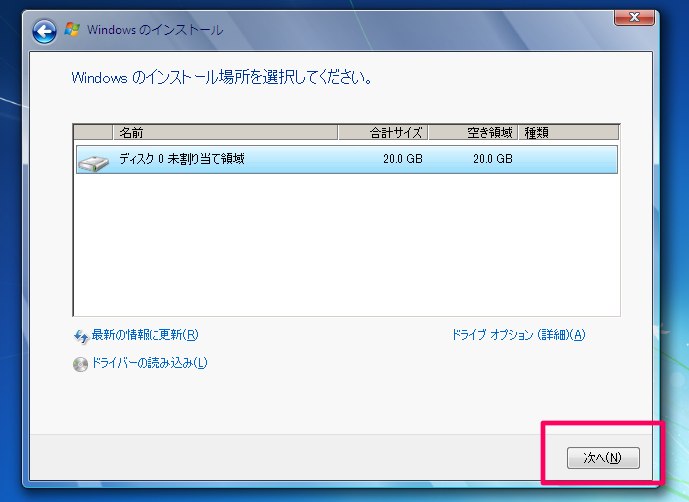
Task: Click the CD disc icon beside ドライバーの読み込み
Action: point(80,364)
